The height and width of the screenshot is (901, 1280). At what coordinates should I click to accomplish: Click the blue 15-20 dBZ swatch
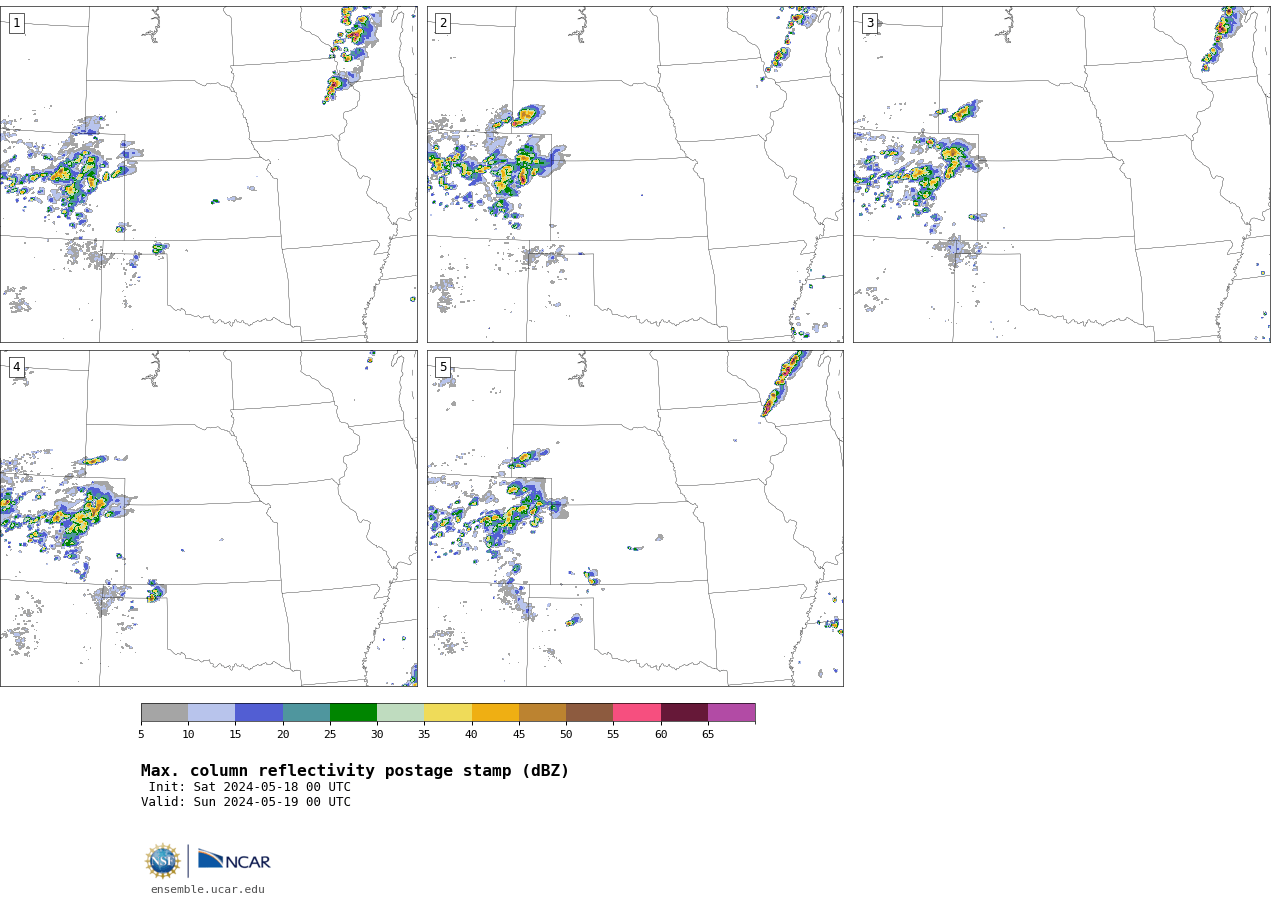pyautogui.click(x=259, y=713)
